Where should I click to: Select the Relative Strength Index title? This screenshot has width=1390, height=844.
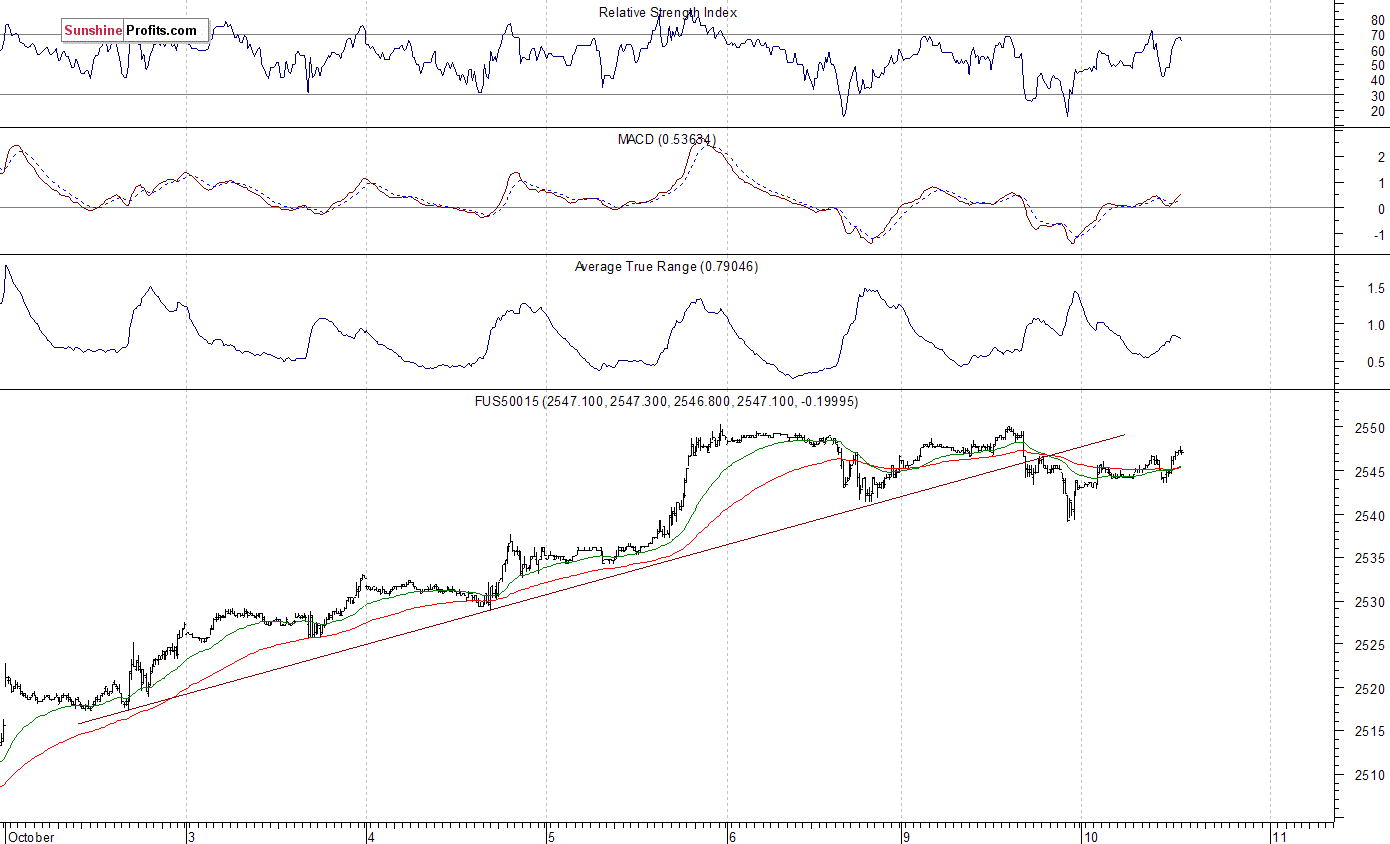[x=668, y=12]
